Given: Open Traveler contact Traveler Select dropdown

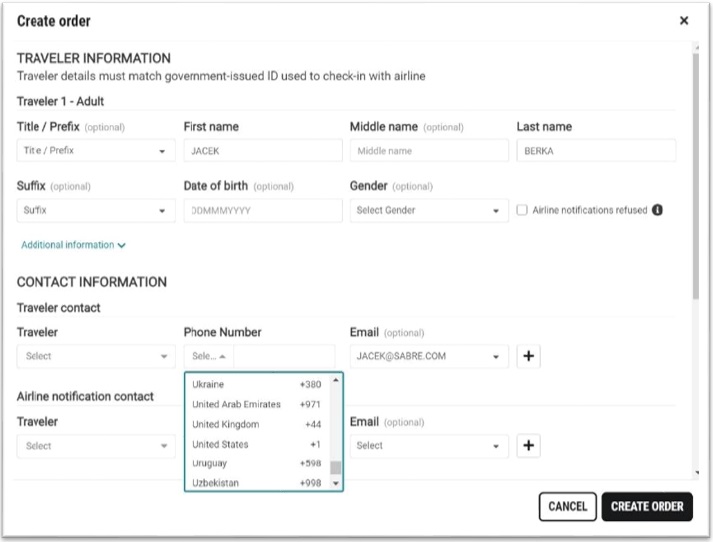Looking at the screenshot, I should tap(96, 356).
